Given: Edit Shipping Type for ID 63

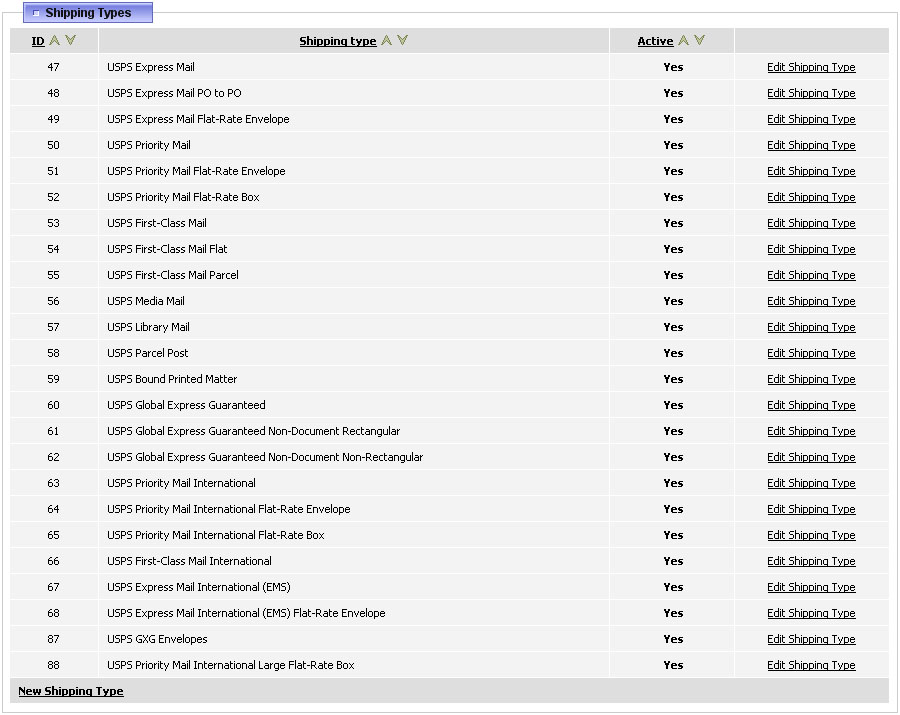Looking at the screenshot, I should point(811,483).
